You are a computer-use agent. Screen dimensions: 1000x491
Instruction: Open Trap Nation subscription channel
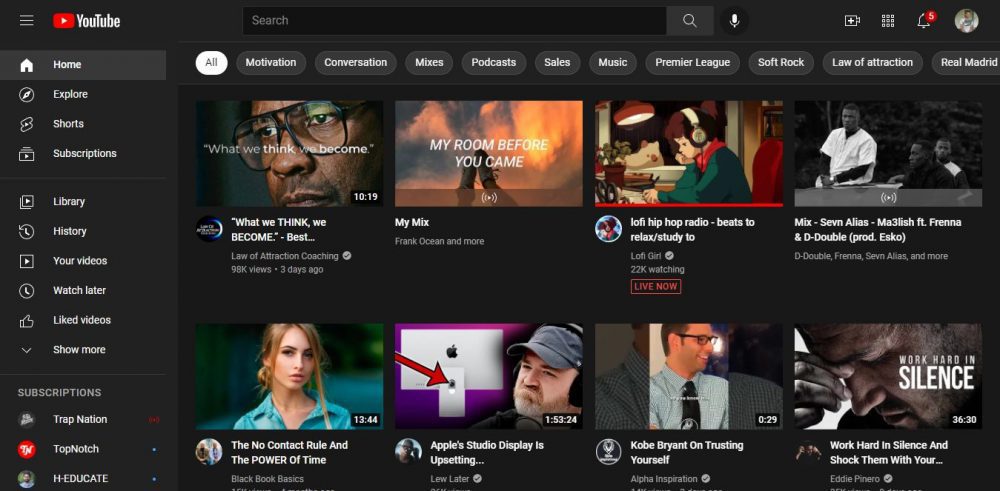pyautogui.click(x=83, y=419)
